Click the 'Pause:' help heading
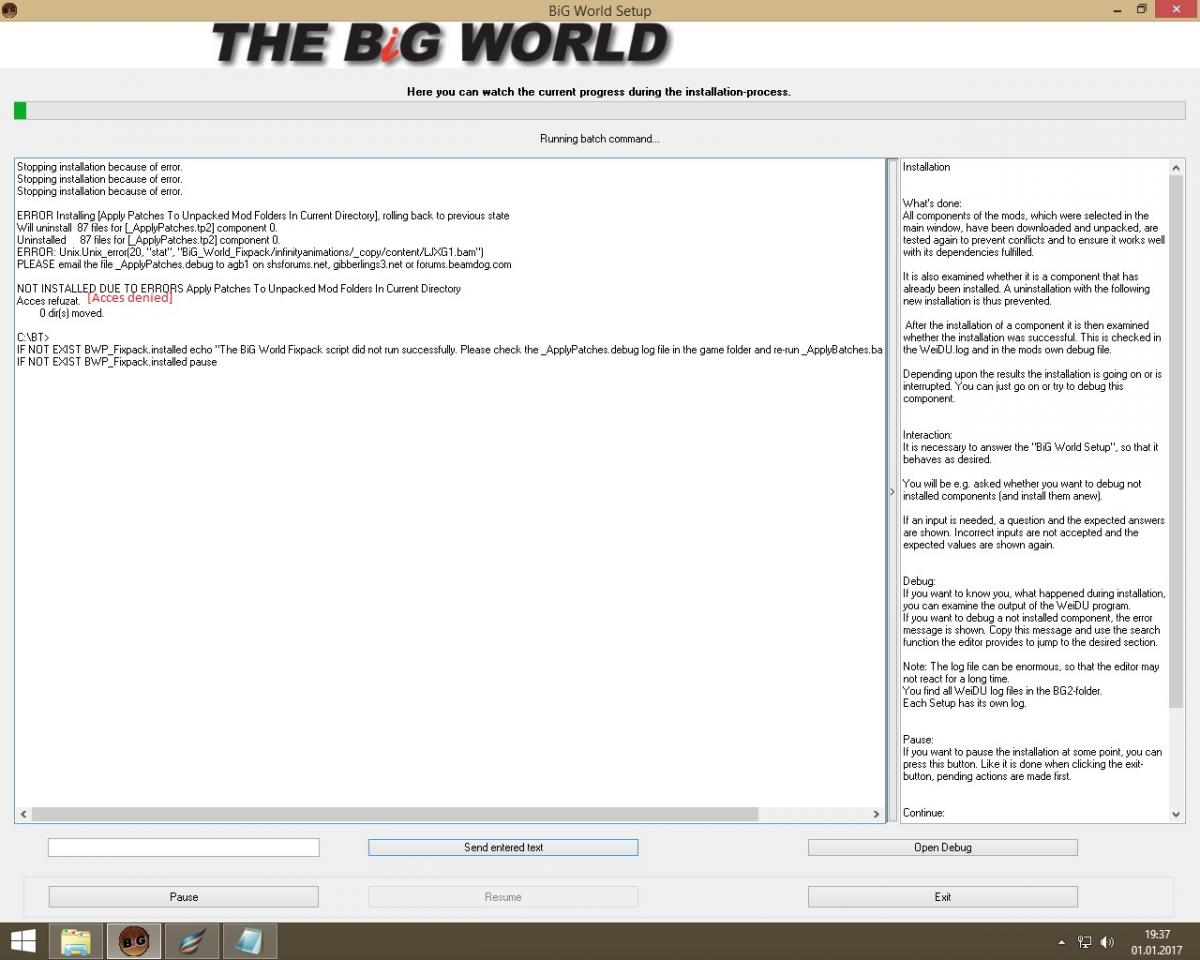1200x960 pixels. click(918, 740)
